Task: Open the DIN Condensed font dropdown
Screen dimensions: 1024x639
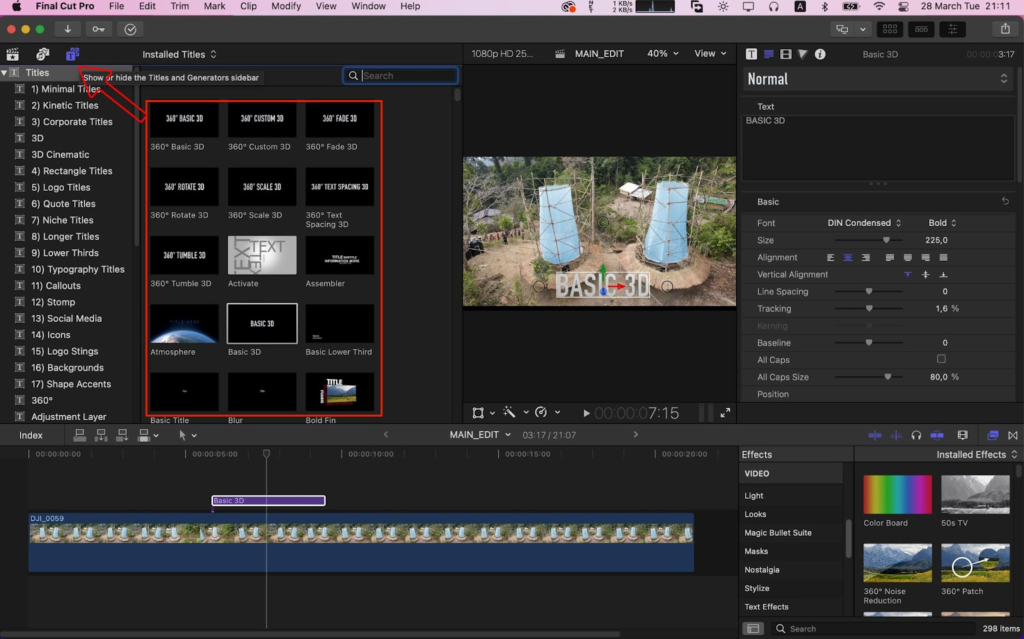Action: (x=864, y=223)
